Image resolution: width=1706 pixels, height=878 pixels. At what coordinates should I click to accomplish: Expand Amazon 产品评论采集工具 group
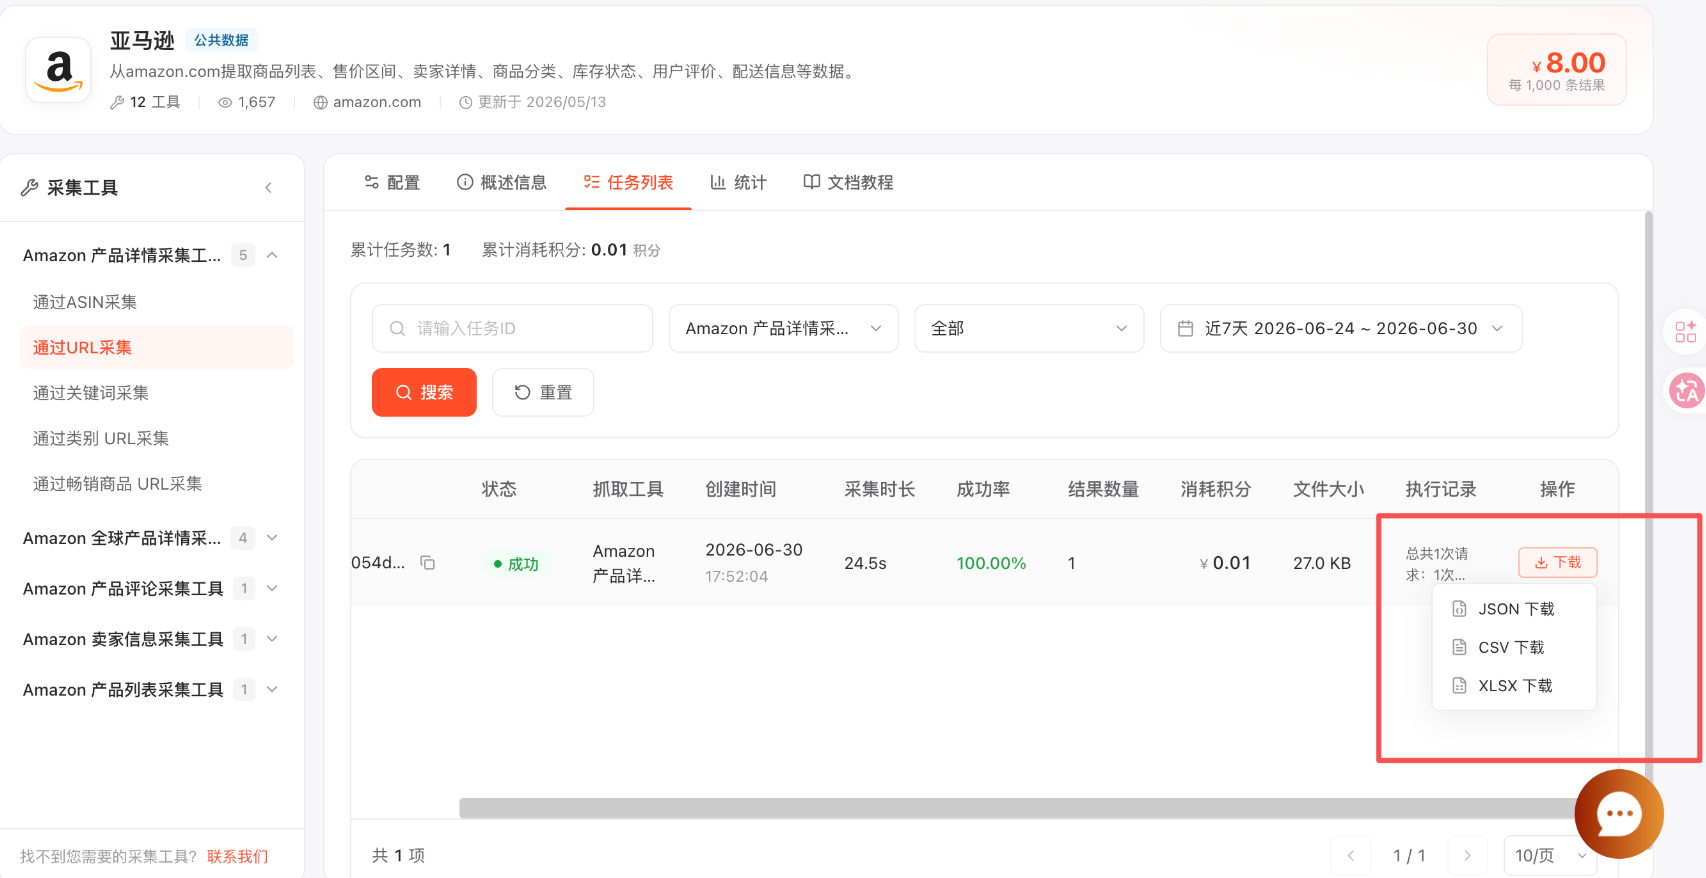coord(272,588)
